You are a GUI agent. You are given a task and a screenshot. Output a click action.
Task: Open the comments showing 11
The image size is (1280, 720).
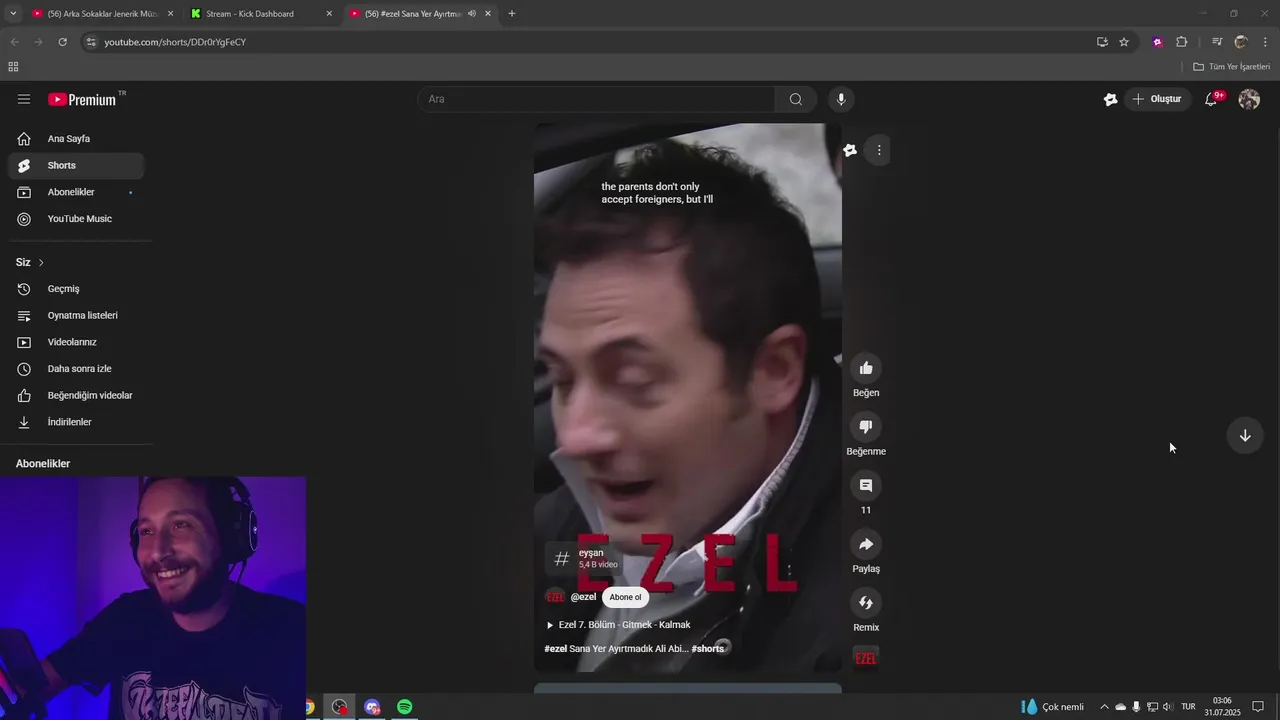pyautogui.click(x=866, y=485)
